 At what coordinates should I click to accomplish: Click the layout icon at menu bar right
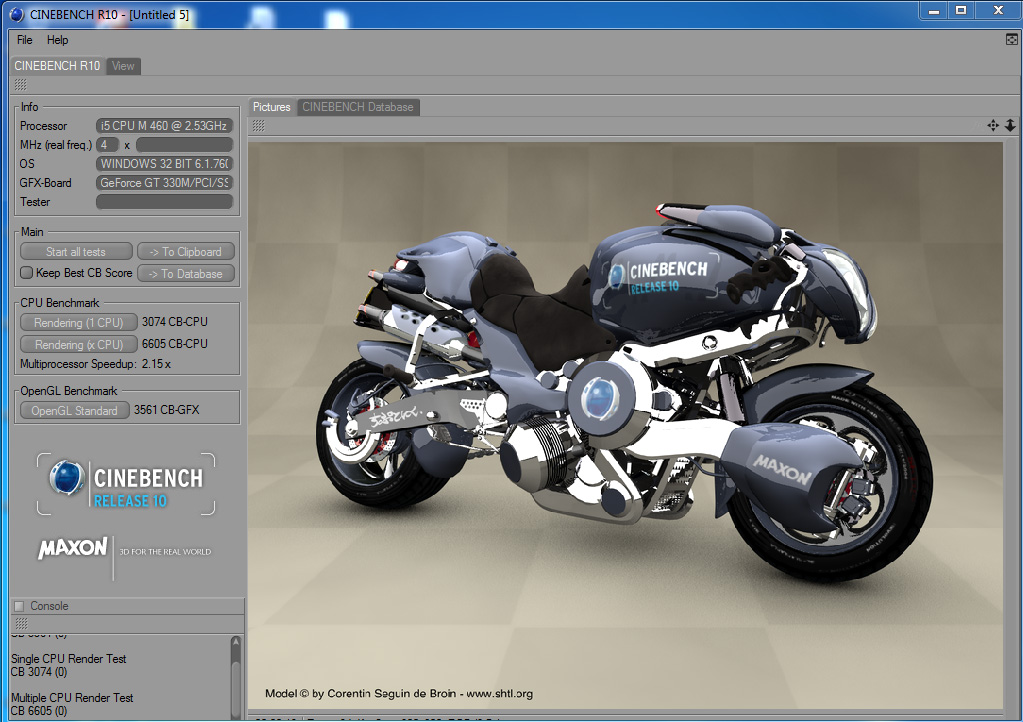coord(1011,40)
